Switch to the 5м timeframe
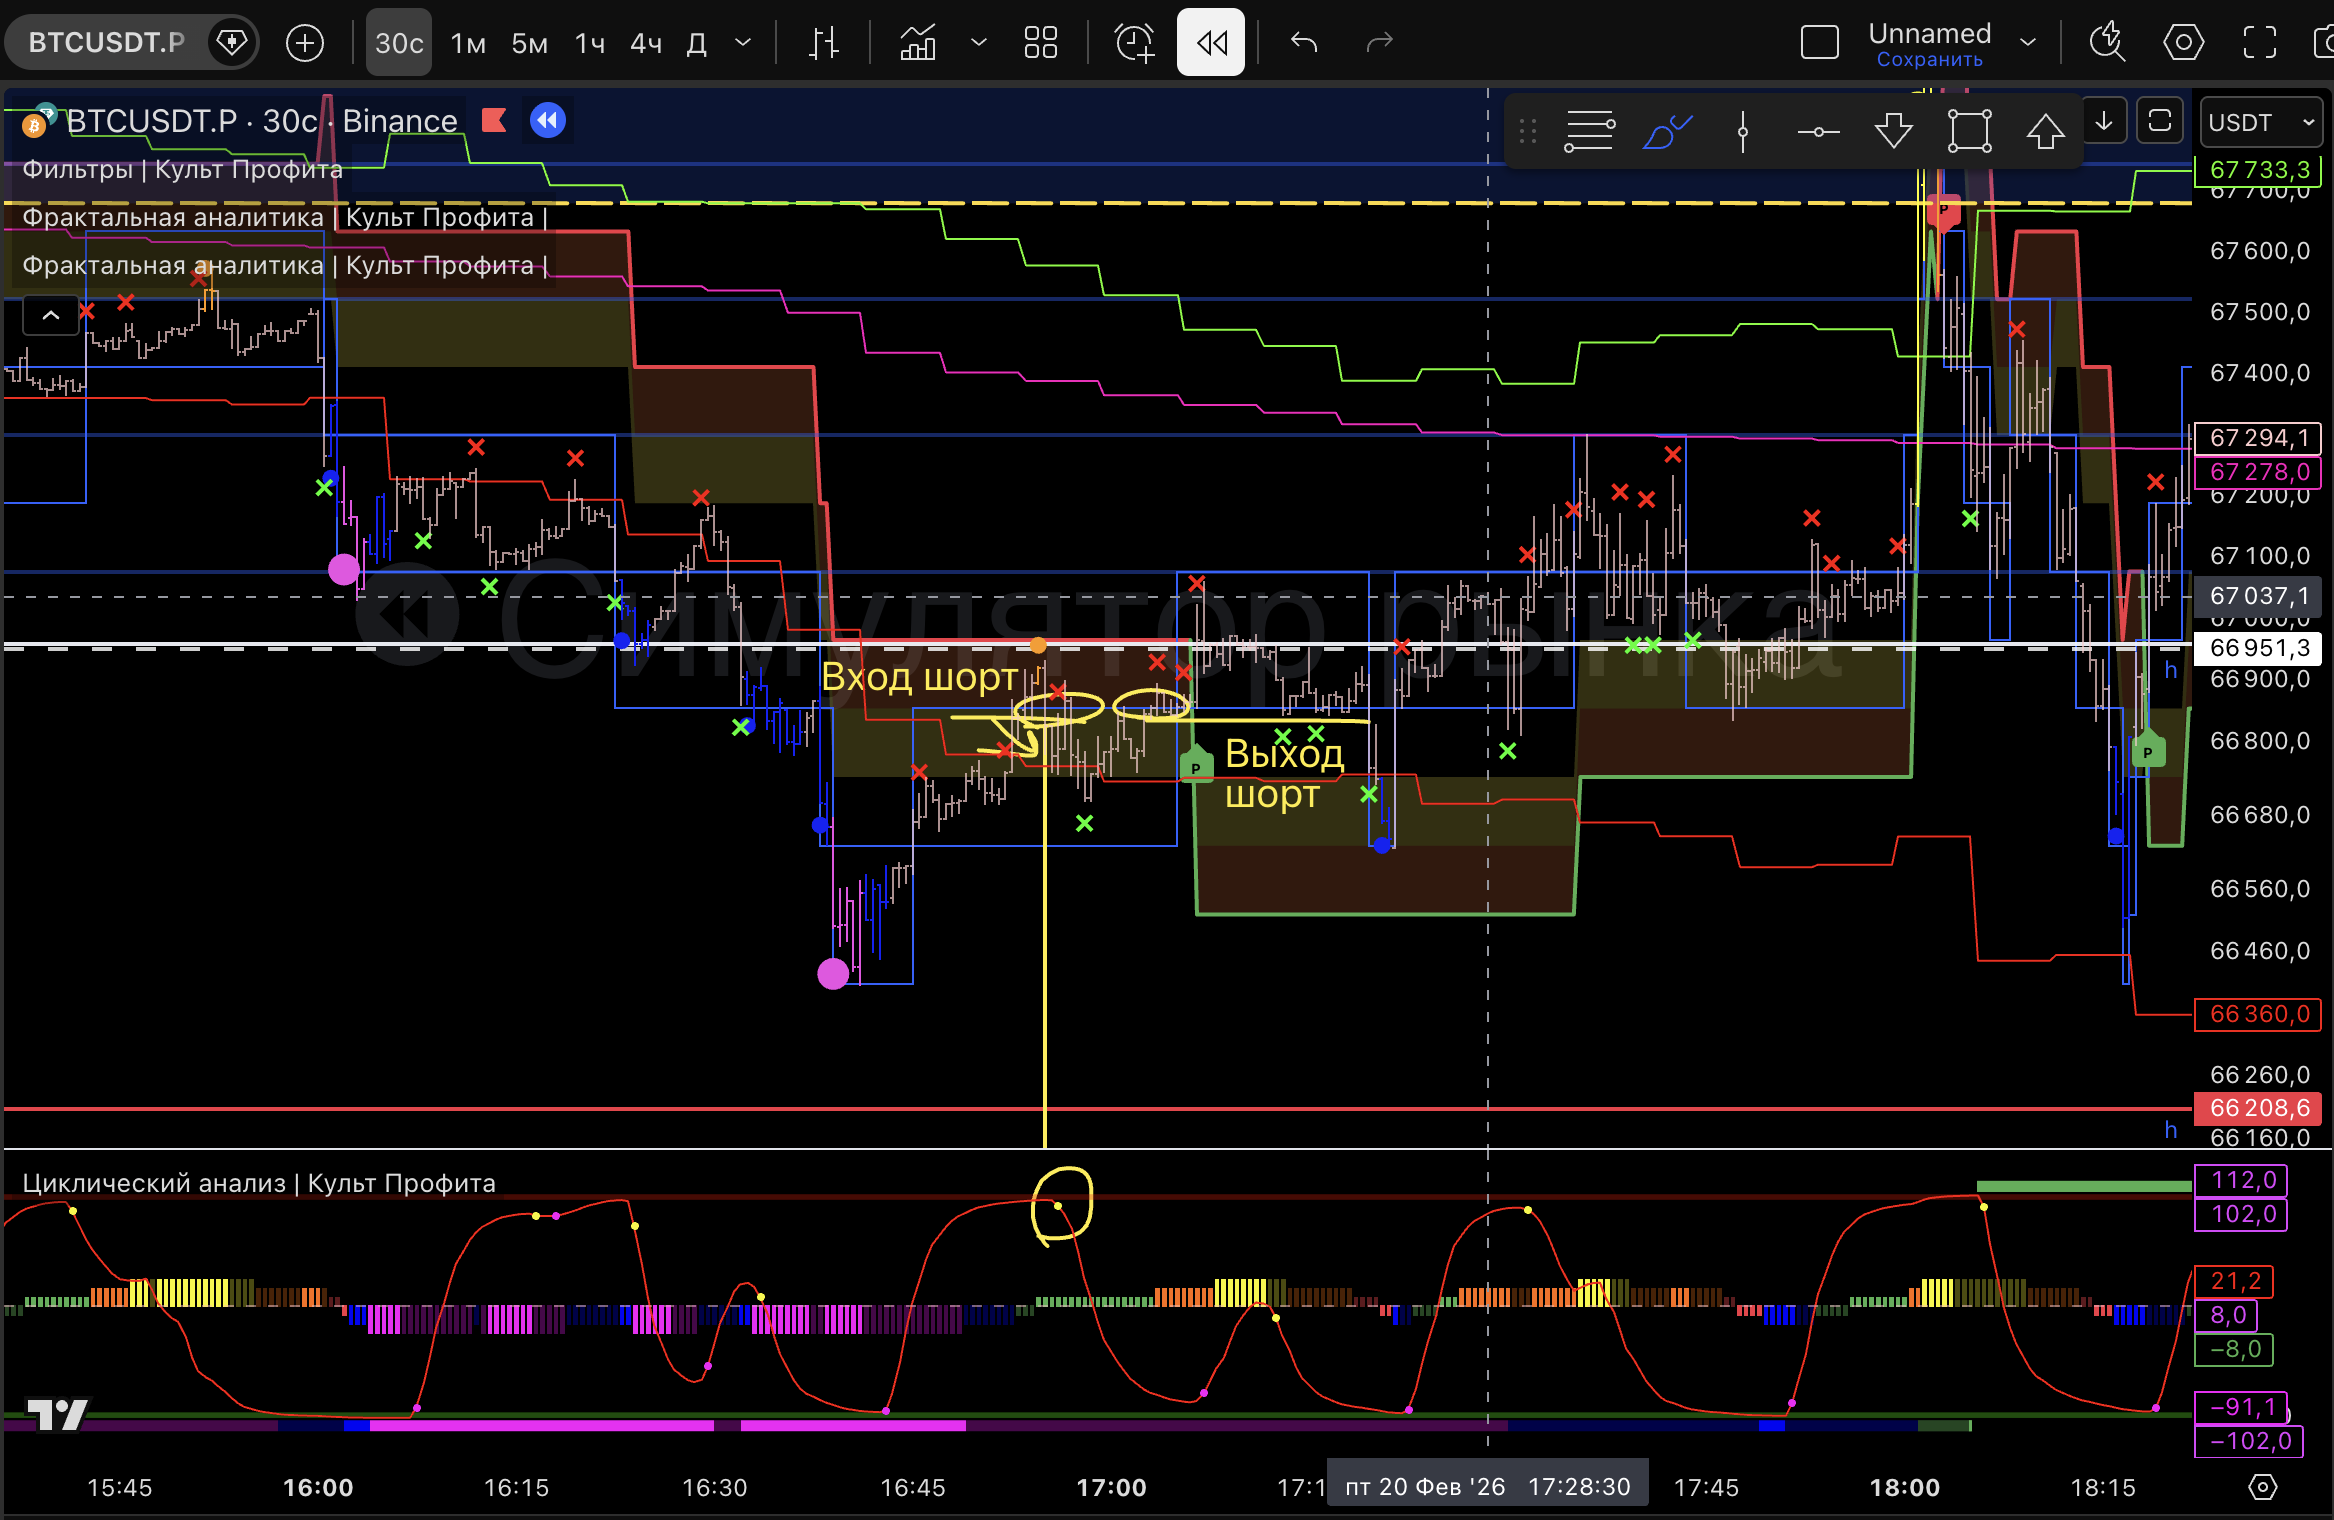 tap(529, 43)
